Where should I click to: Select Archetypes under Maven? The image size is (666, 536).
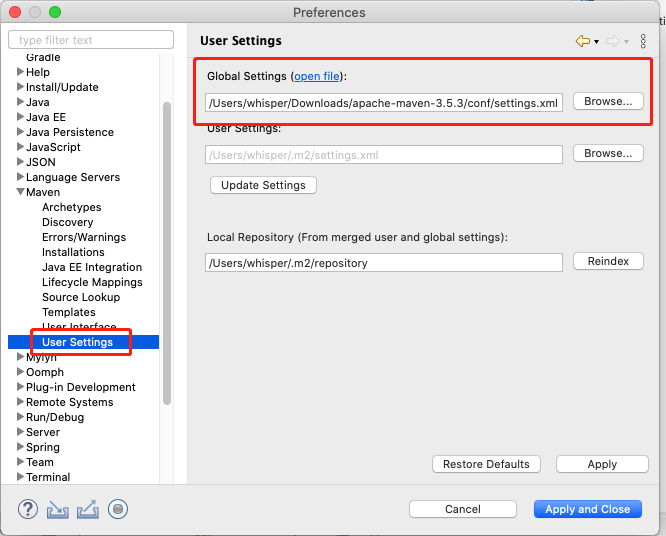point(71,207)
